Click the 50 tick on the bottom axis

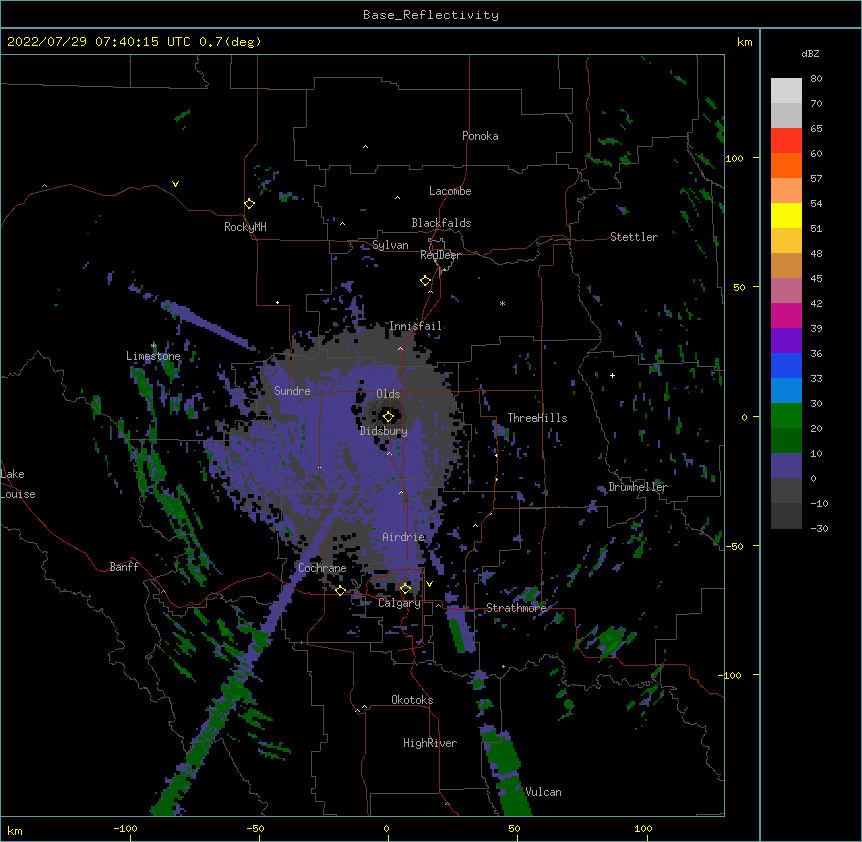point(514,828)
